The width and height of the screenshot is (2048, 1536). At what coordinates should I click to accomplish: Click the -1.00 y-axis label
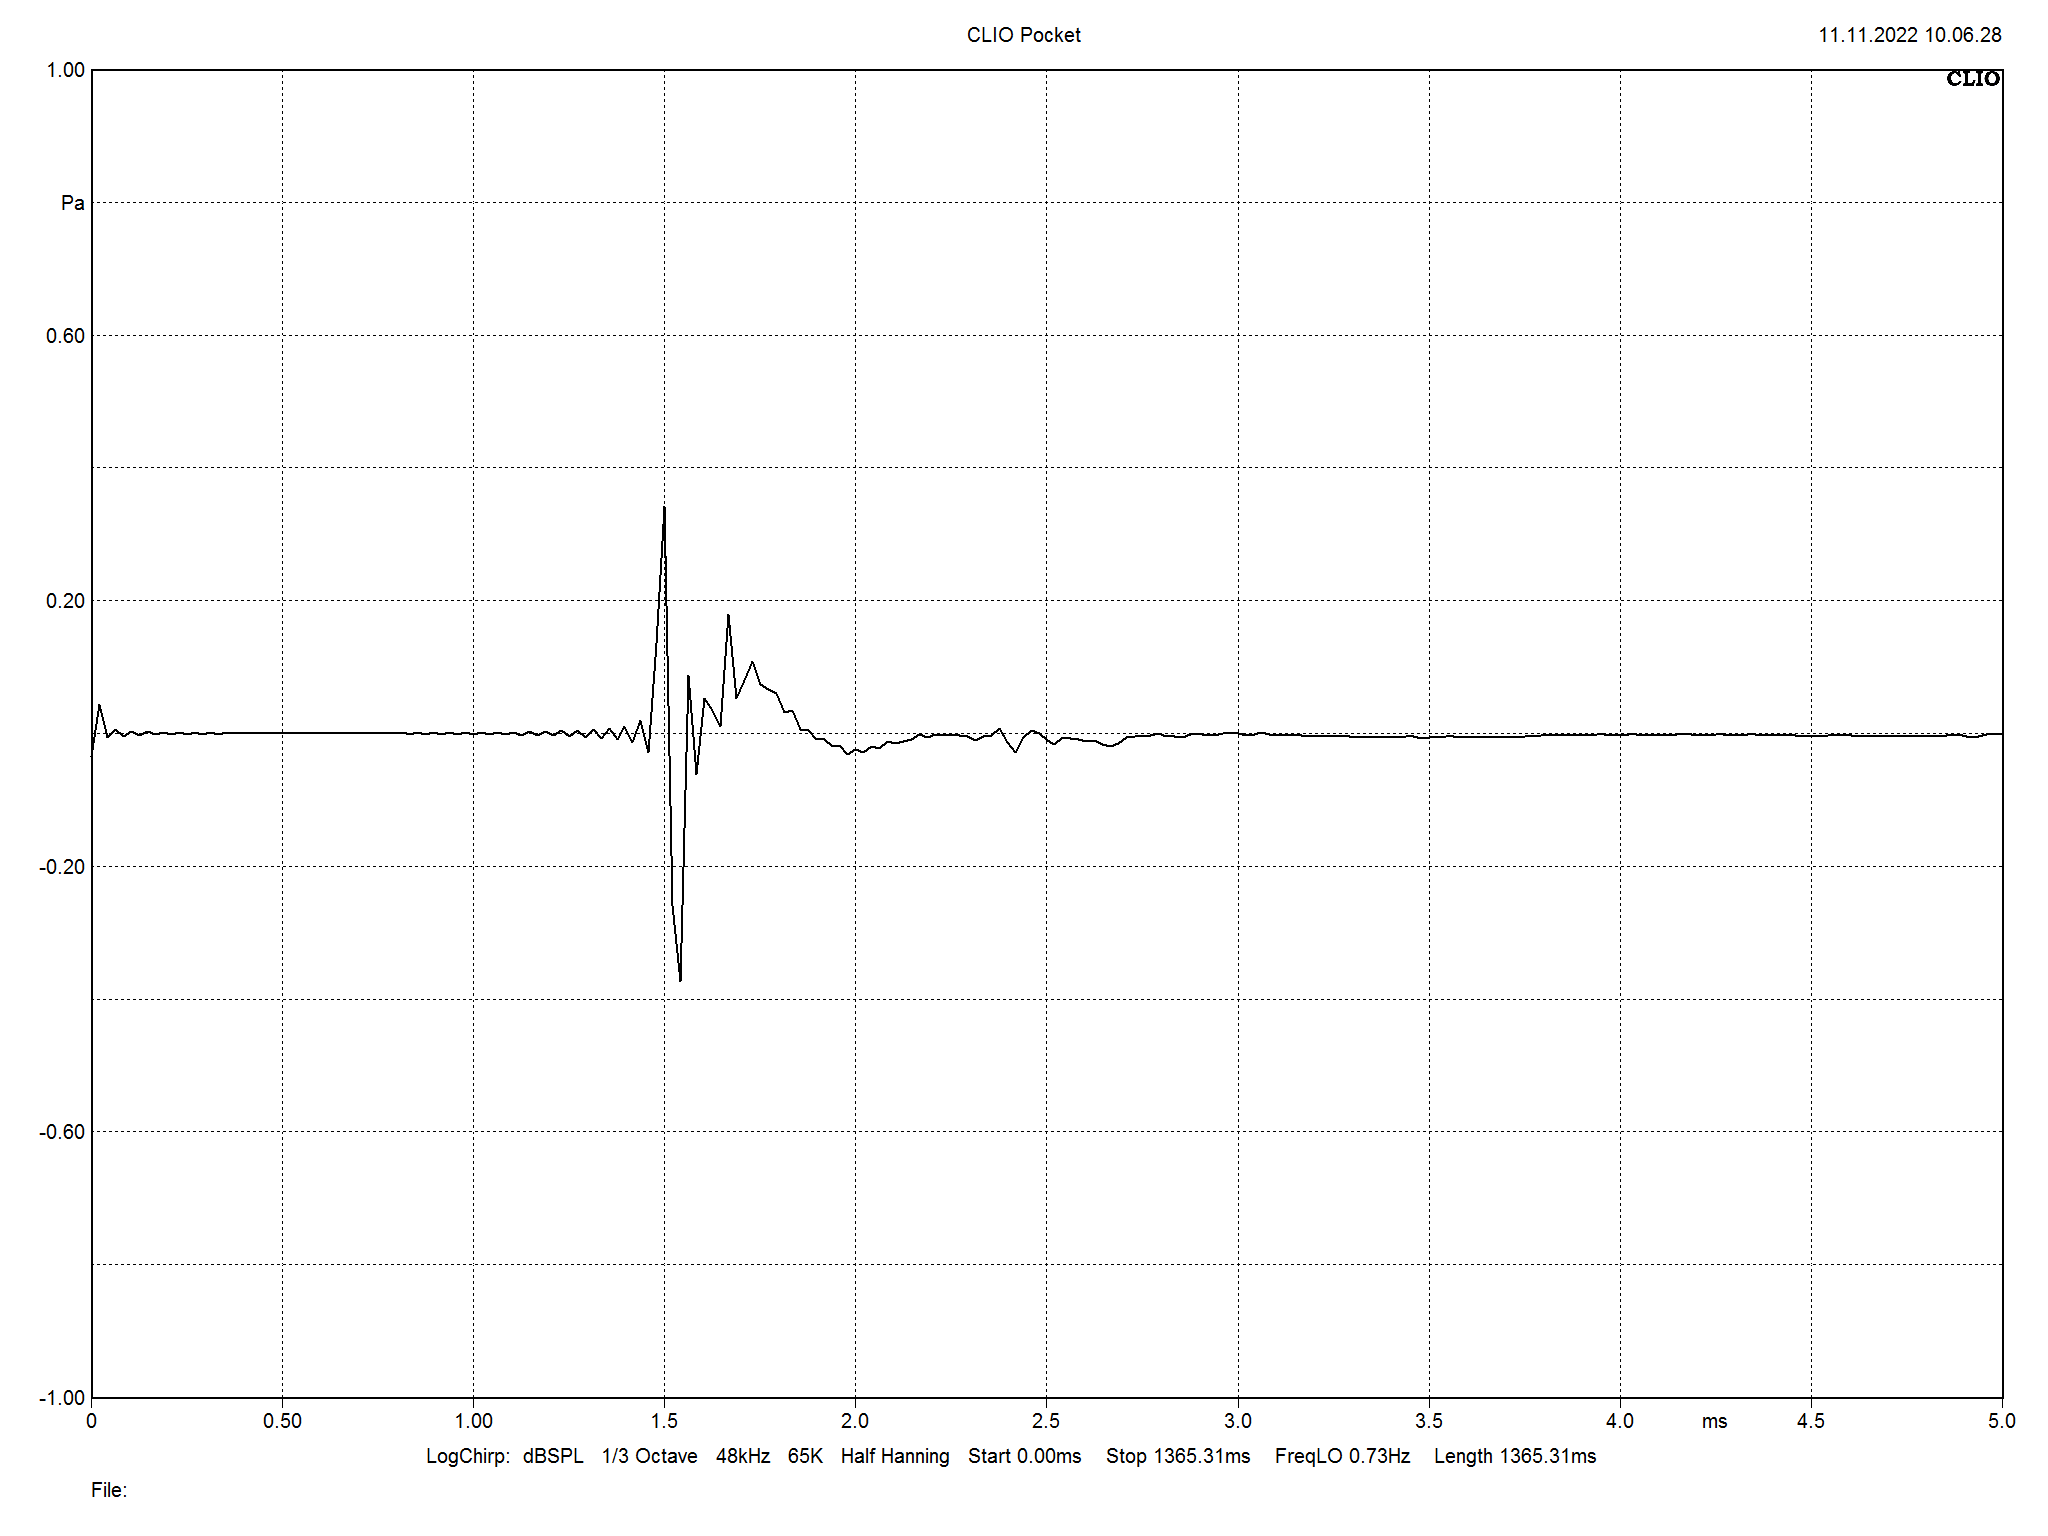(62, 1398)
